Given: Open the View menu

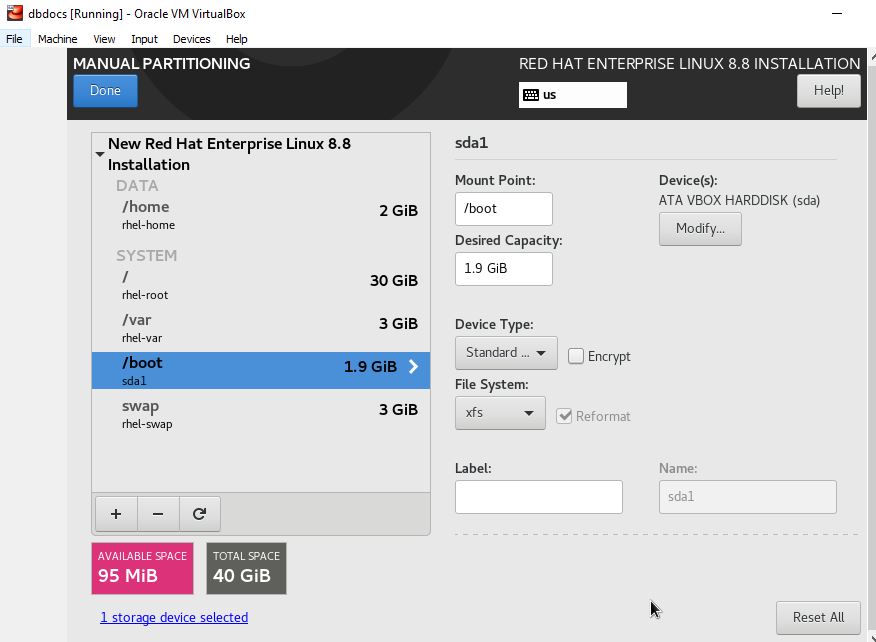Looking at the screenshot, I should tap(104, 39).
